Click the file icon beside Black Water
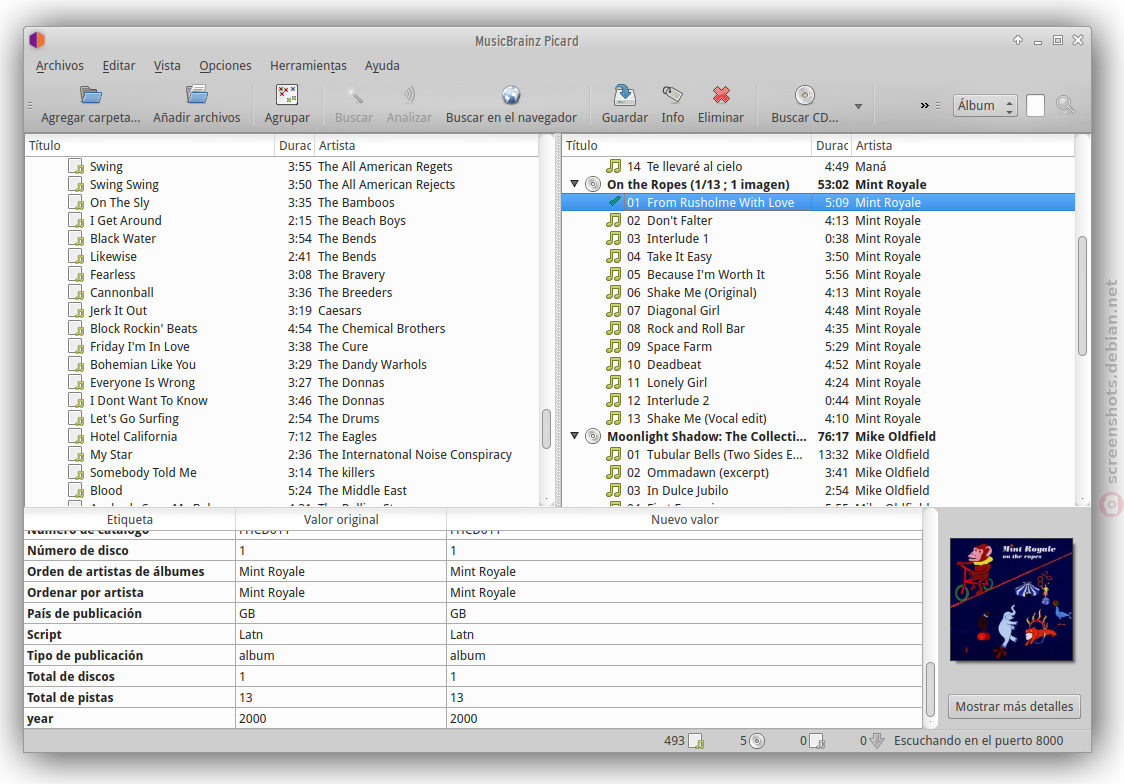 click(76, 239)
